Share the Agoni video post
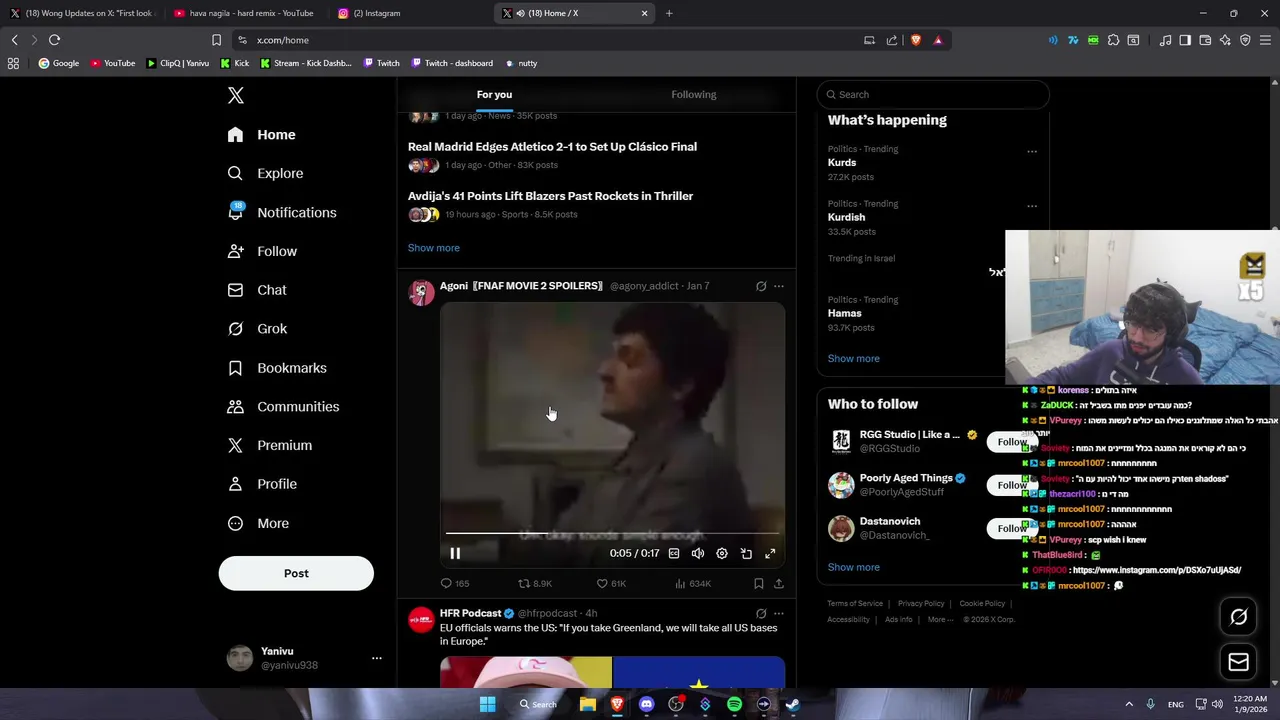Image resolution: width=1280 pixels, height=720 pixels. 779,583
